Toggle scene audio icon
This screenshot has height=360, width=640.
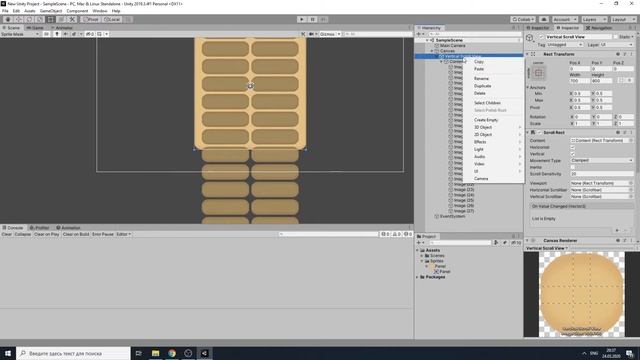[x=65, y=34]
